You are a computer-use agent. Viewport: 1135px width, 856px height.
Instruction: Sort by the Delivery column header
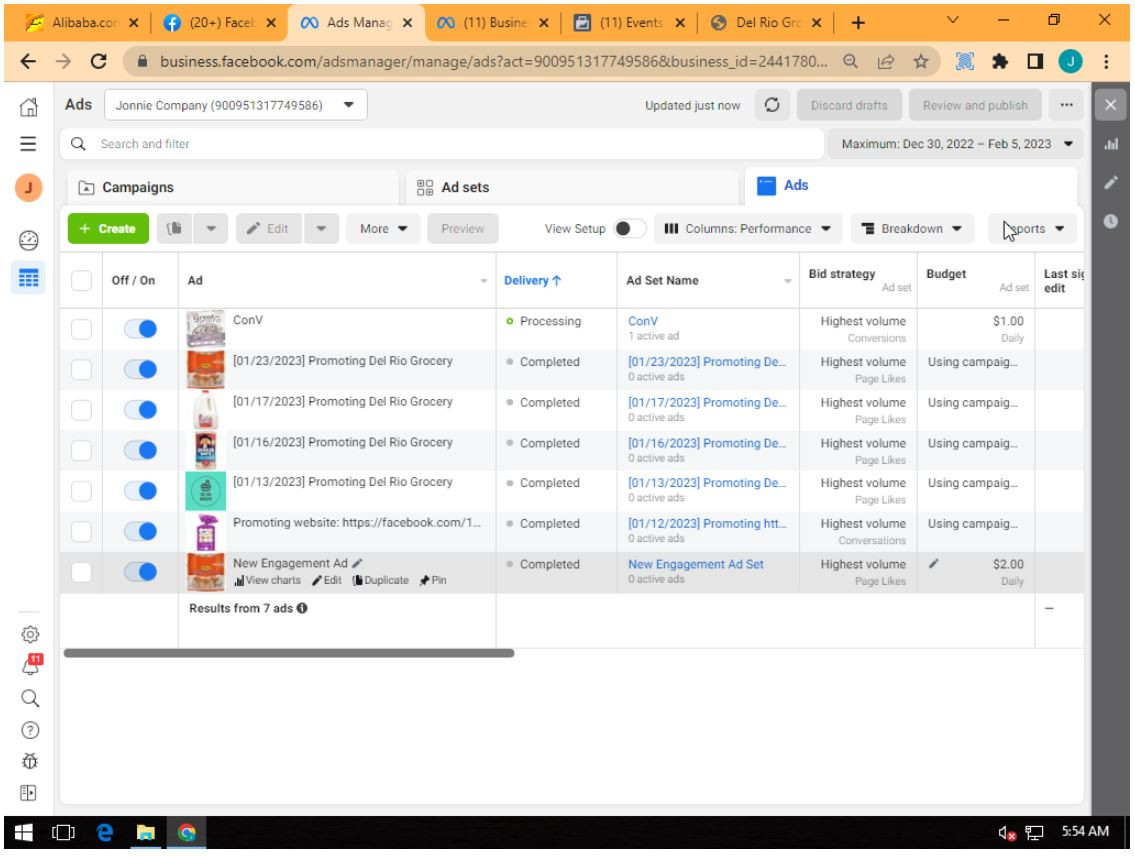(x=532, y=281)
